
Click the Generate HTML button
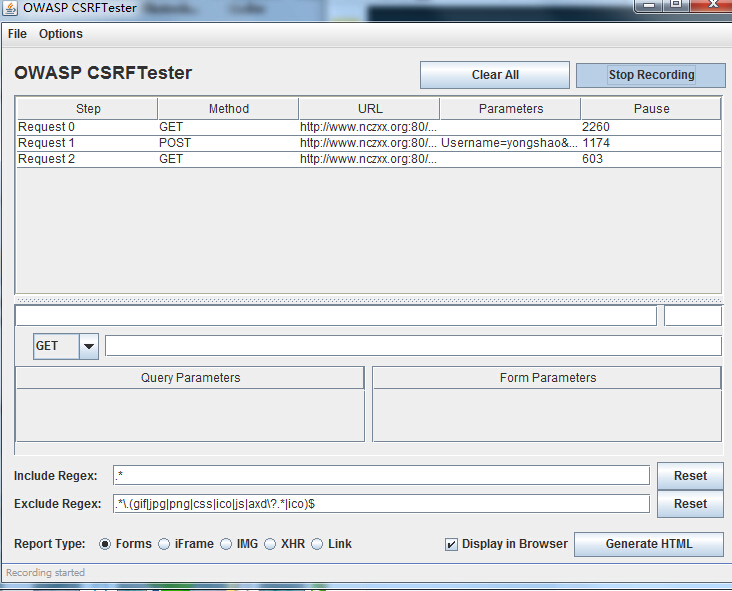pyautogui.click(x=648, y=544)
